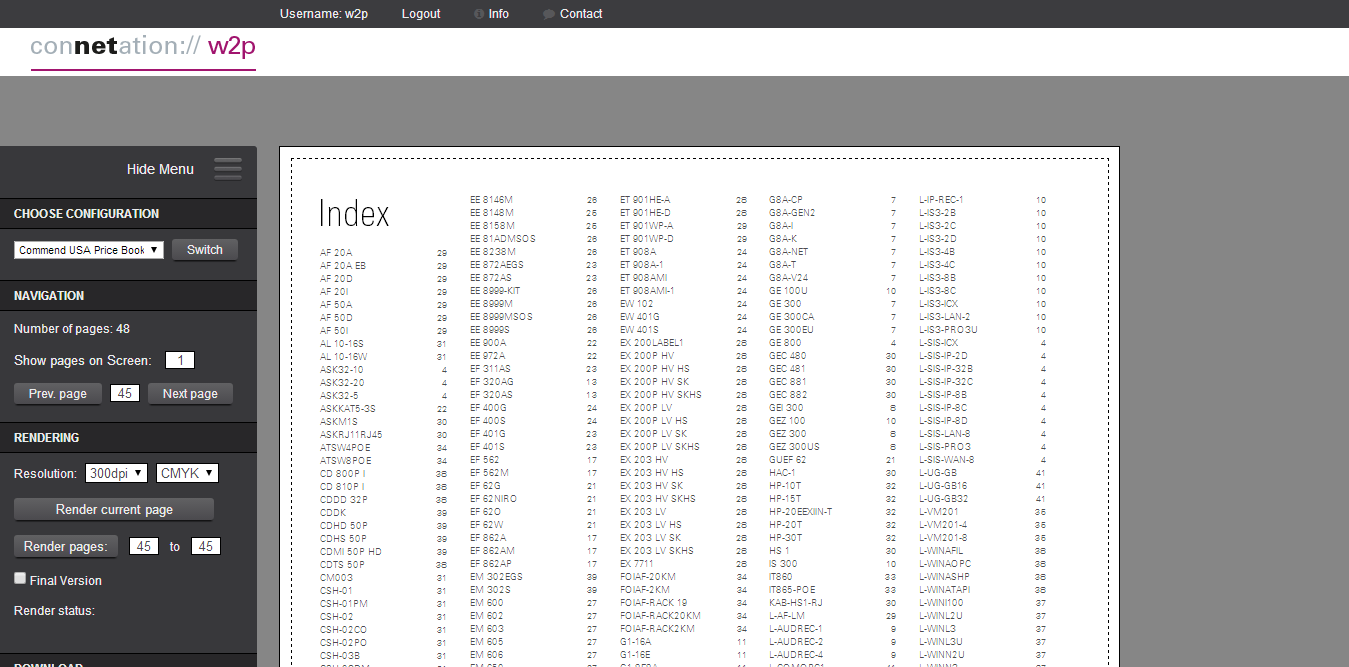Viewport: 1349px width, 667px height.
Task: Click the Contact speech bubble icon
Action: pyautogui.click(x=549, y=14)
